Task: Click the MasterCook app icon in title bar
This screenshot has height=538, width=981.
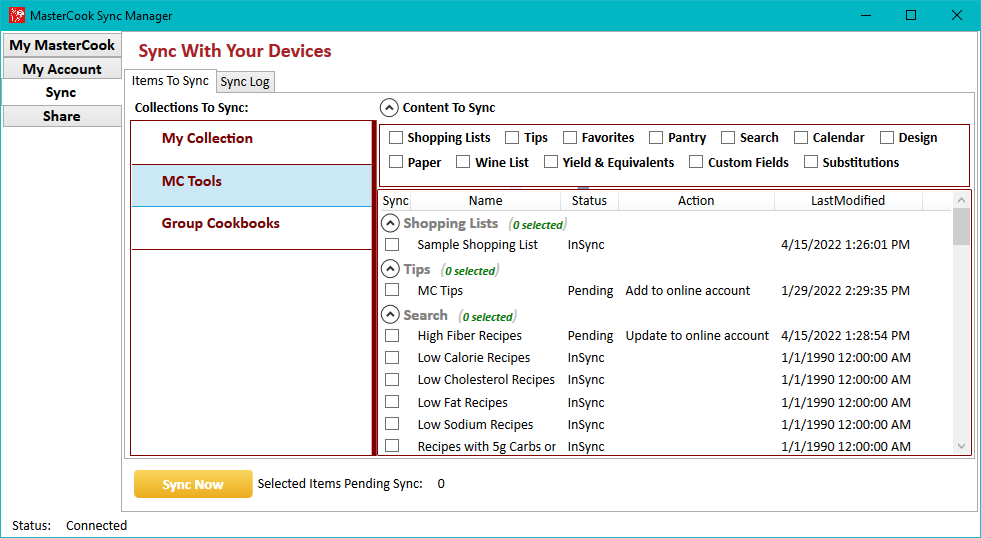Action: tap(17, 15)
